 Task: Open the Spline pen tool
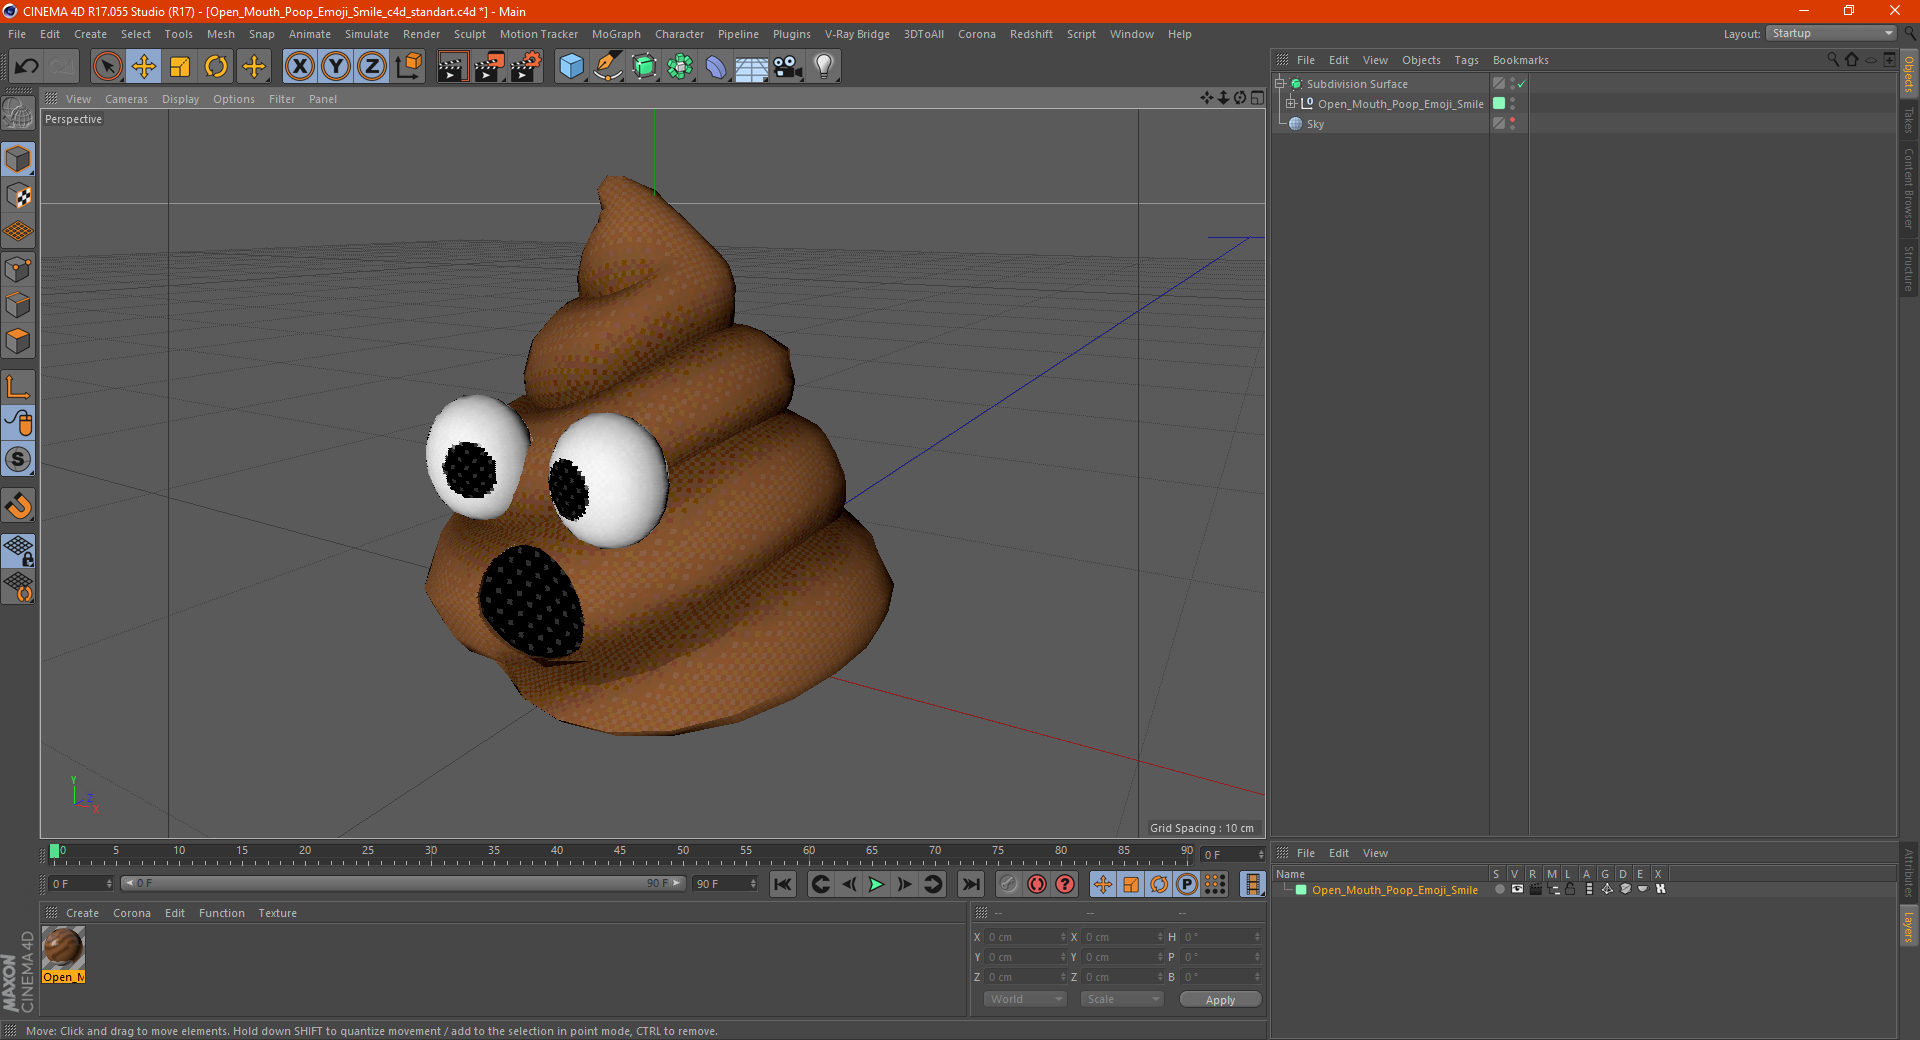tap(607, 67)
